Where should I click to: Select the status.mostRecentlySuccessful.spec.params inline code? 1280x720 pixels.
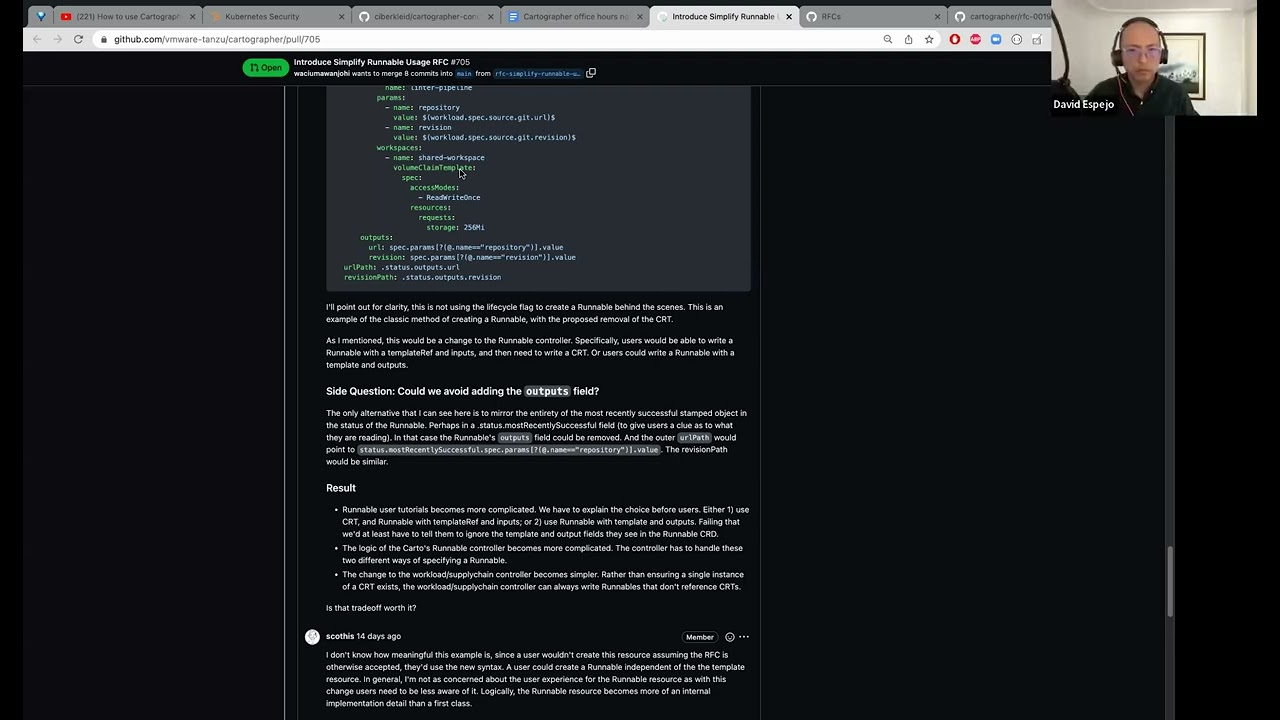(509, 450)
